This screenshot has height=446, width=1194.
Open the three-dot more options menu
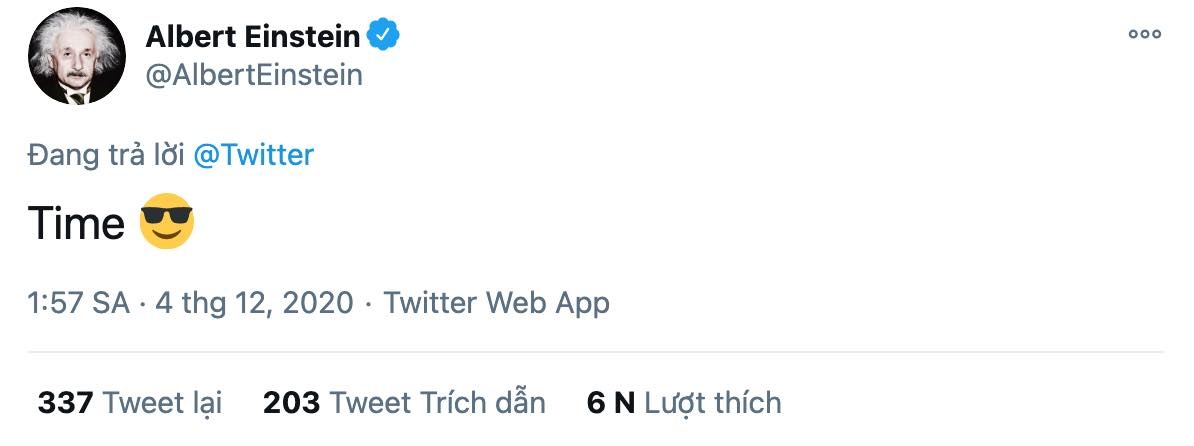(x=1144, y=34)
